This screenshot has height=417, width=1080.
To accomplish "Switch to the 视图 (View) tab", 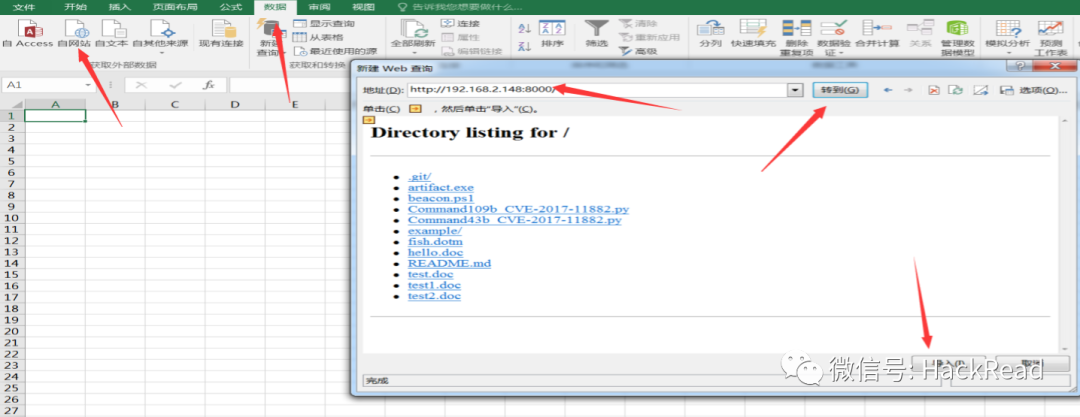I will [x=363, y=7].
